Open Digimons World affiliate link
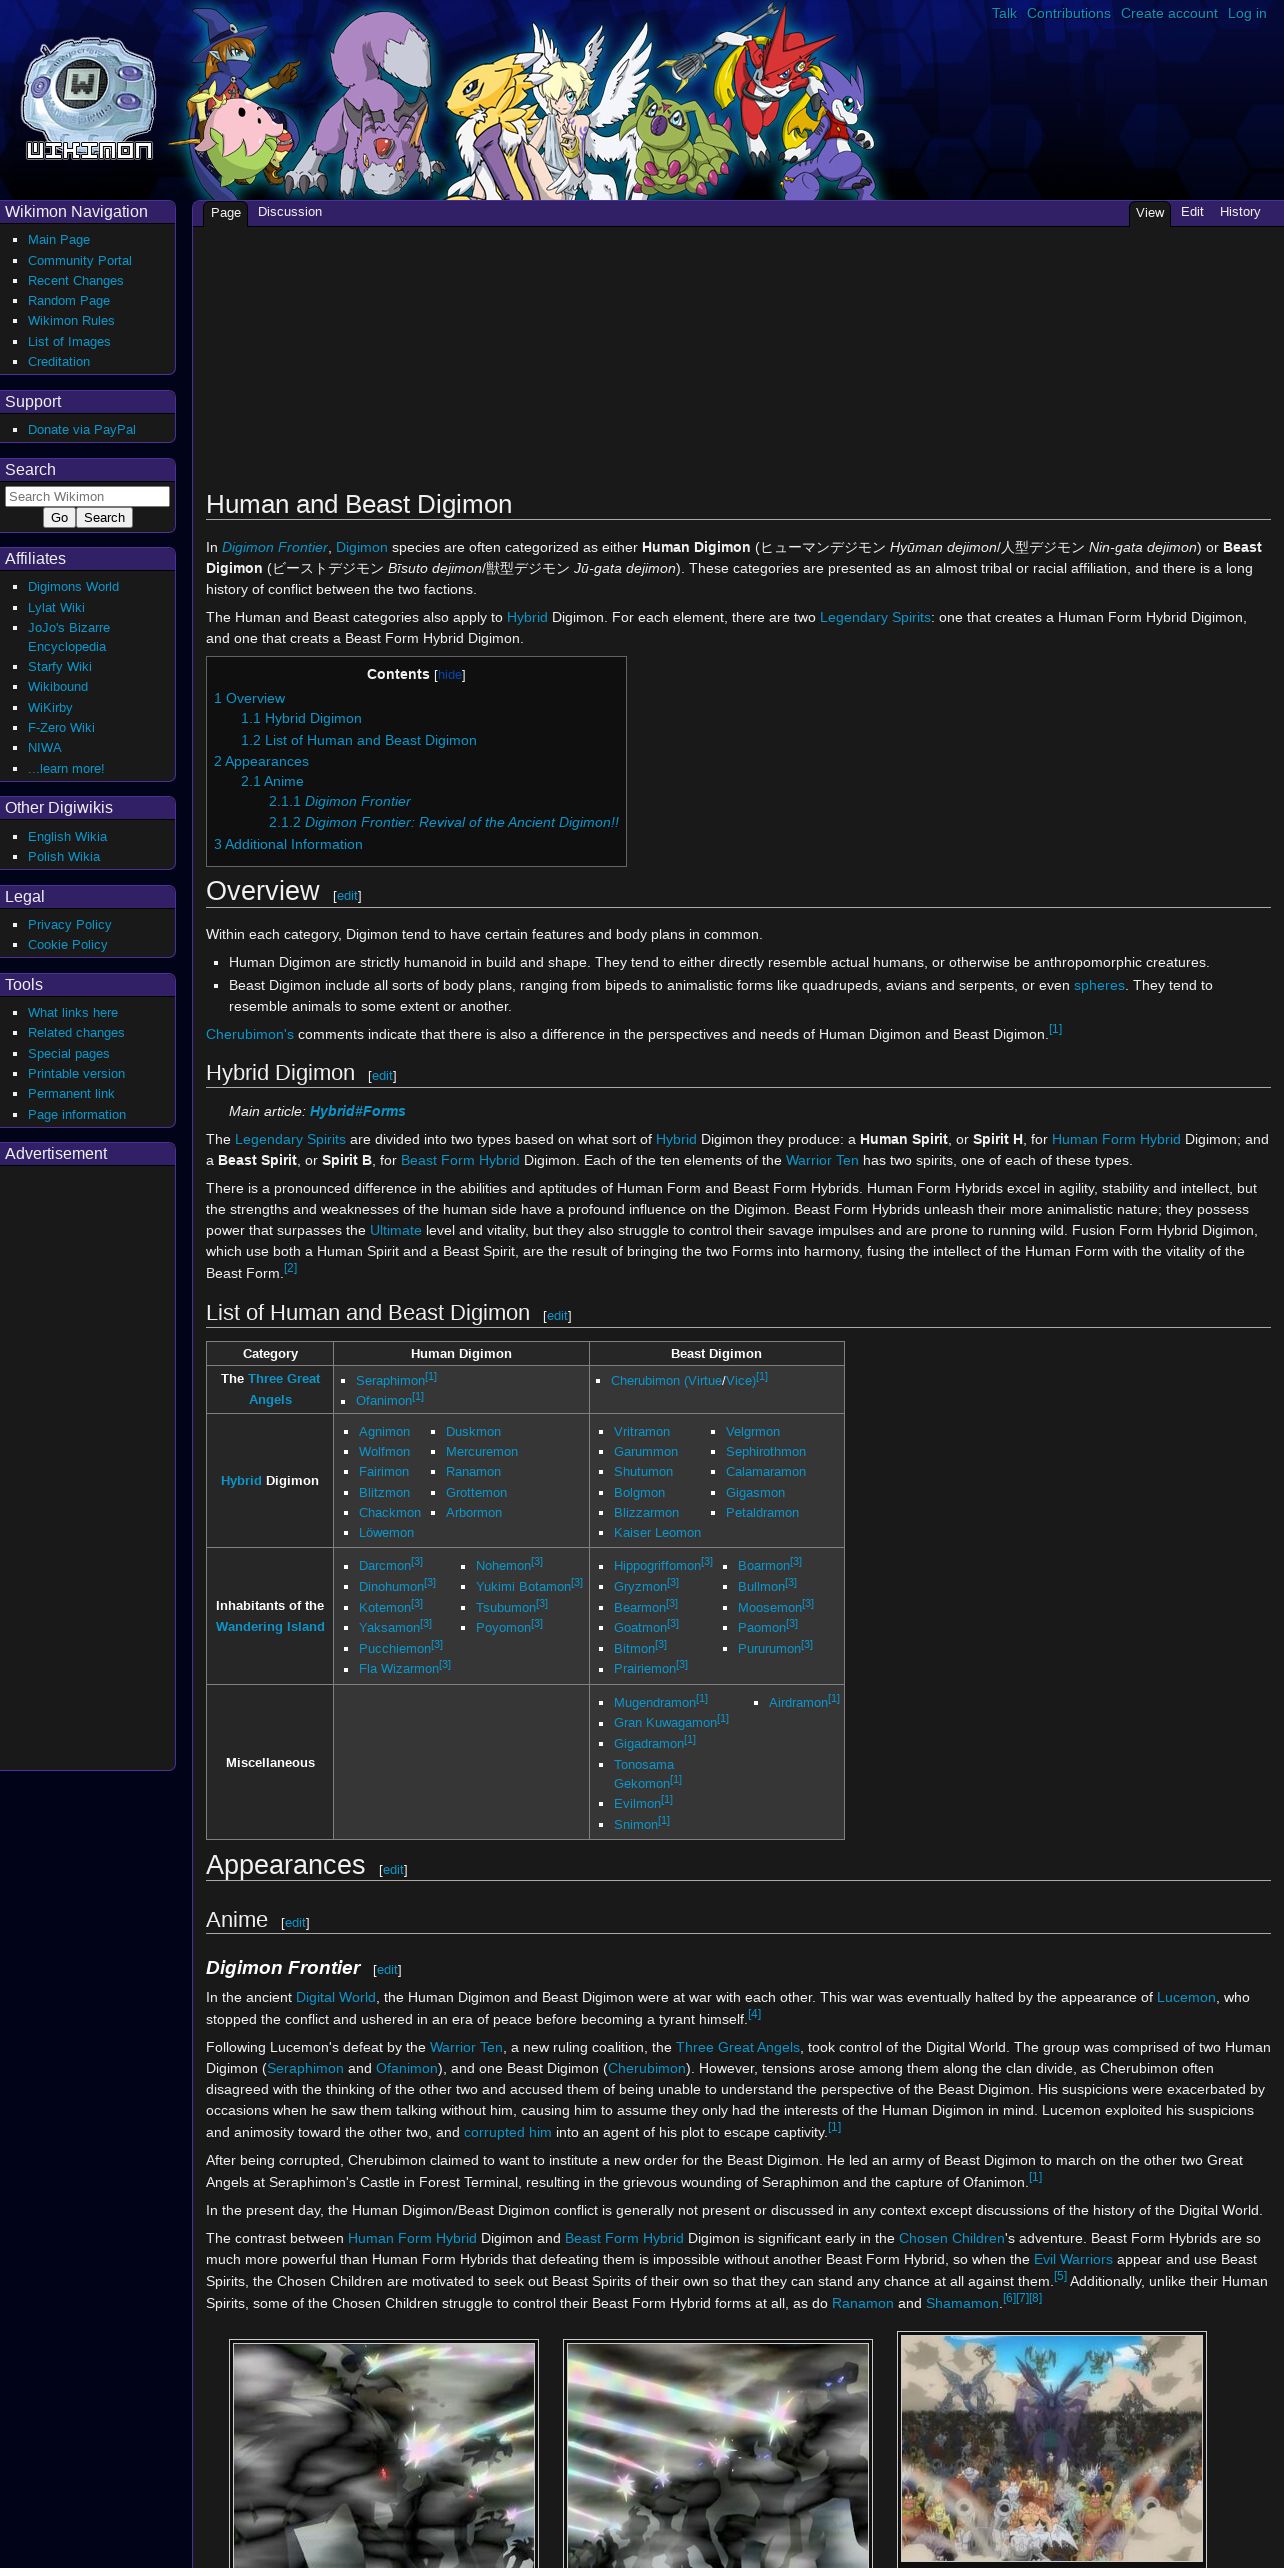This screenshot has height=2568, width=1284. pos(73,587)
